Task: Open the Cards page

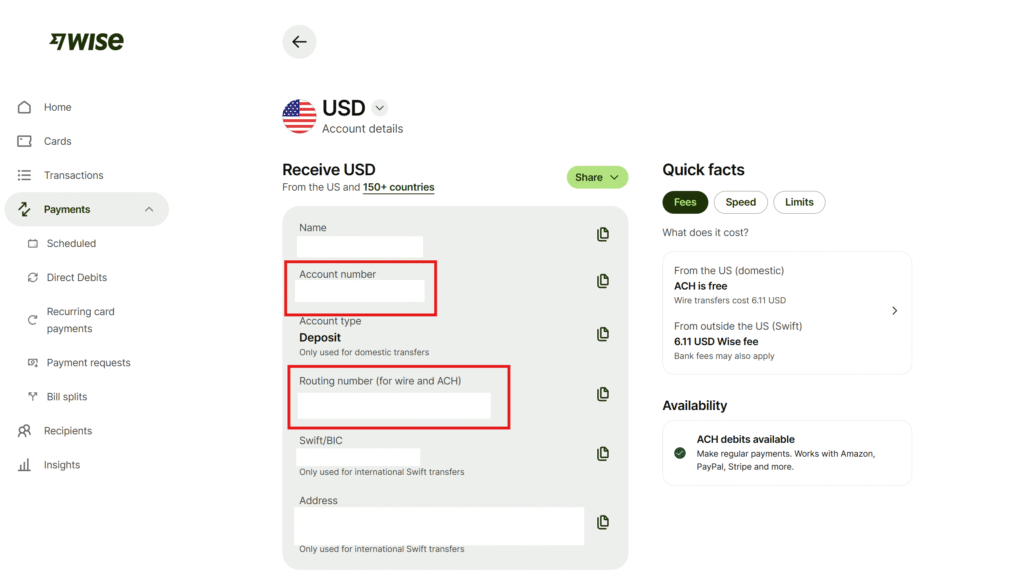Action: 57,141
